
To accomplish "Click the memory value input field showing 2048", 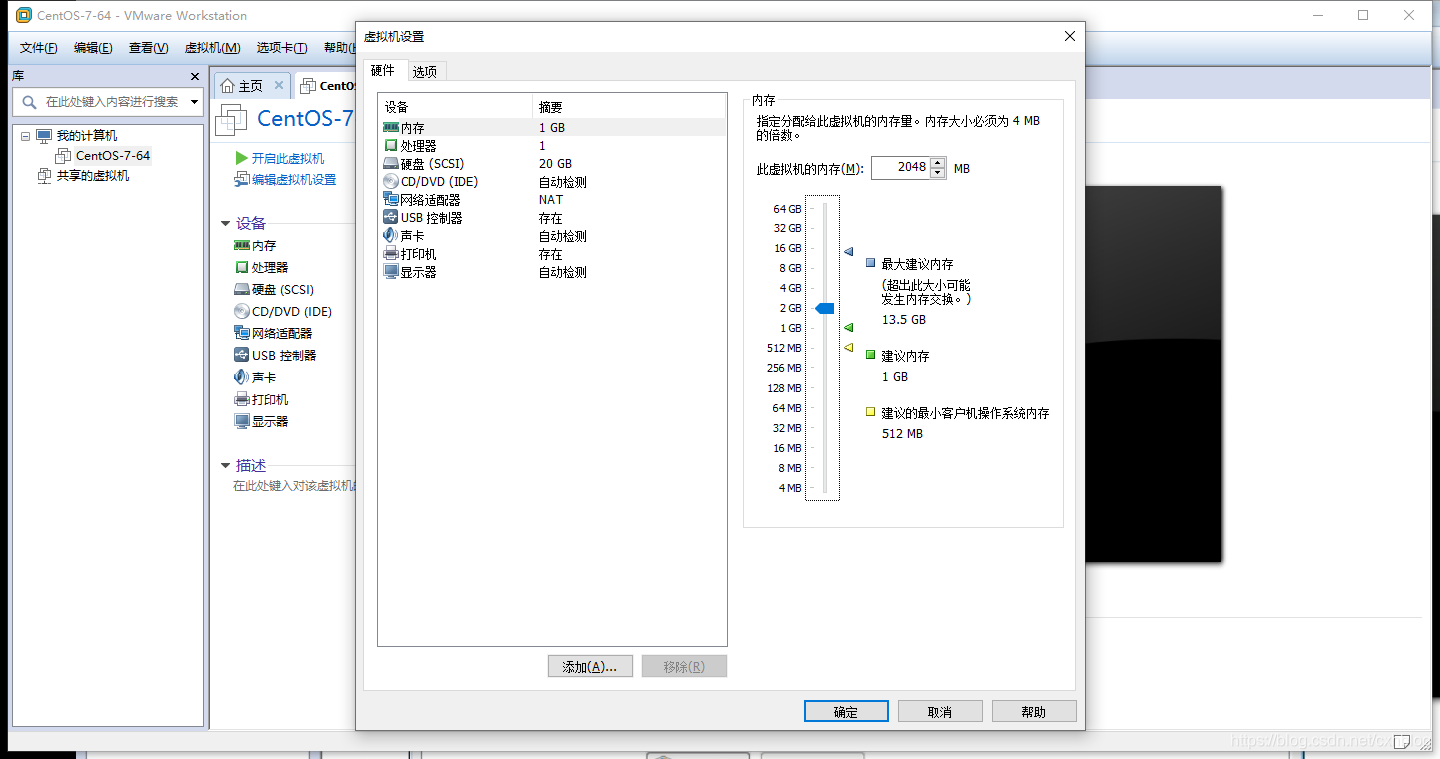I will [900, 168].
